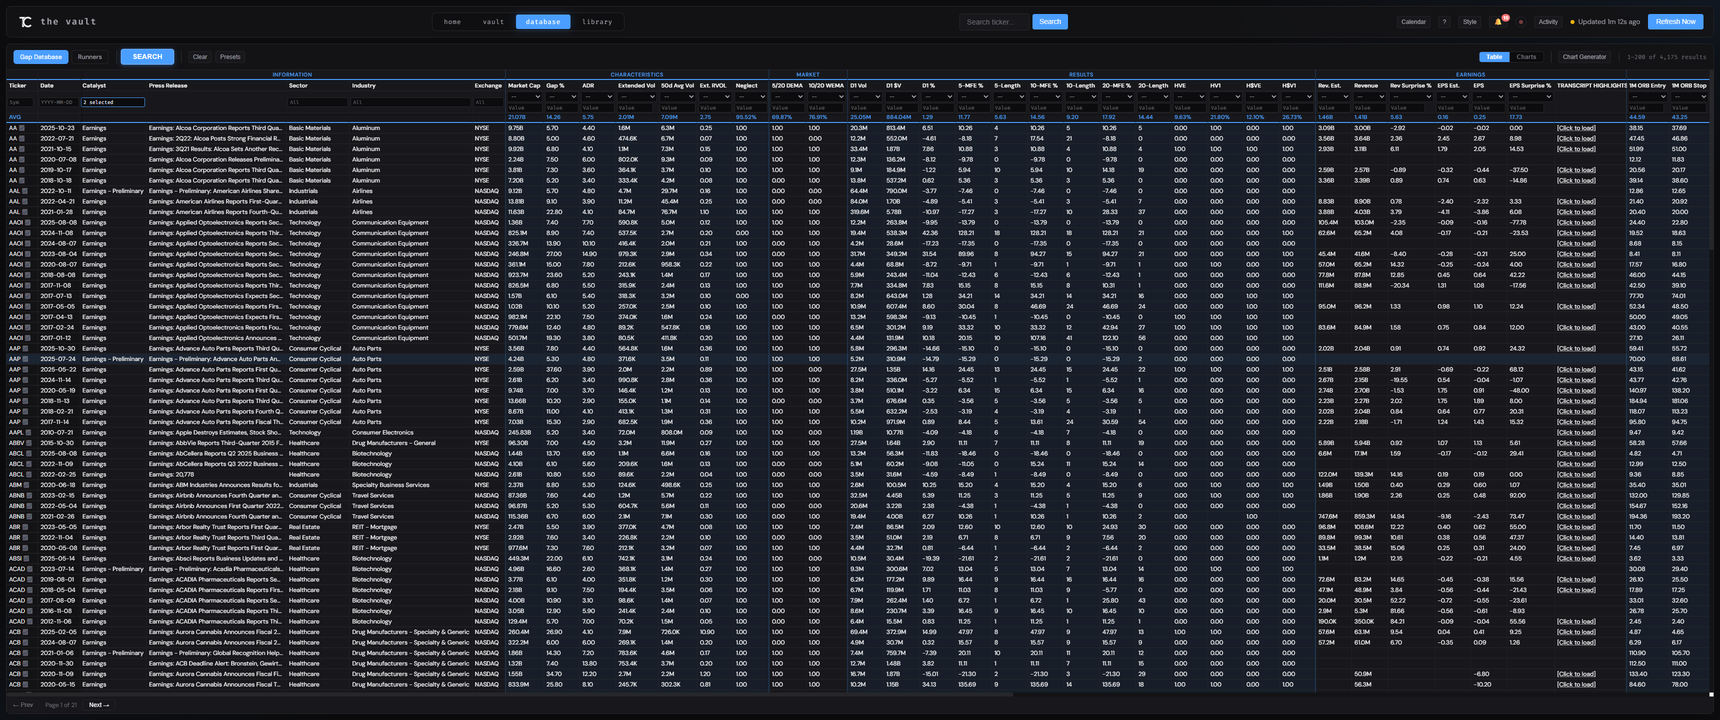The image size is (1720, 720).
Task: Click the TRANSCRIPT HIGHLIGHTS column header
Action: pos(1591,86)
